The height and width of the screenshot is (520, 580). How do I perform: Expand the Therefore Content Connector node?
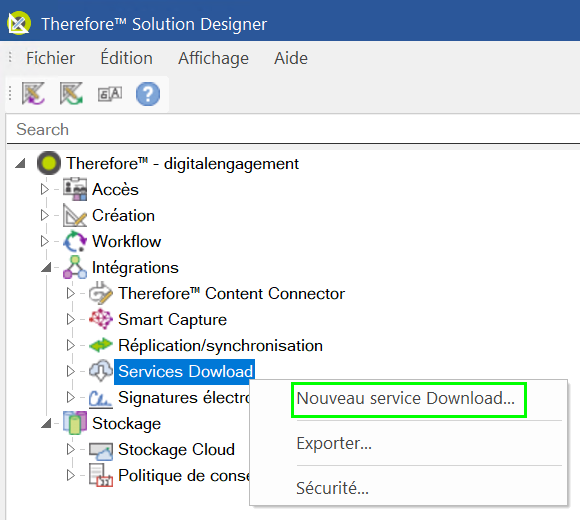tap(71, 293)
